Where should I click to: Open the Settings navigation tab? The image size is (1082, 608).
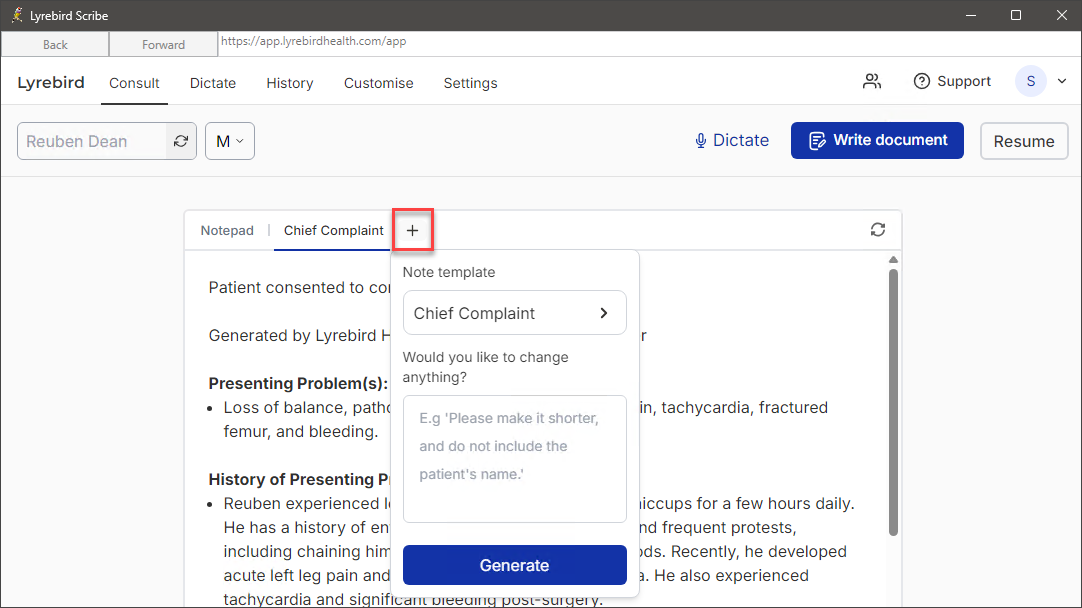[471, 83]
